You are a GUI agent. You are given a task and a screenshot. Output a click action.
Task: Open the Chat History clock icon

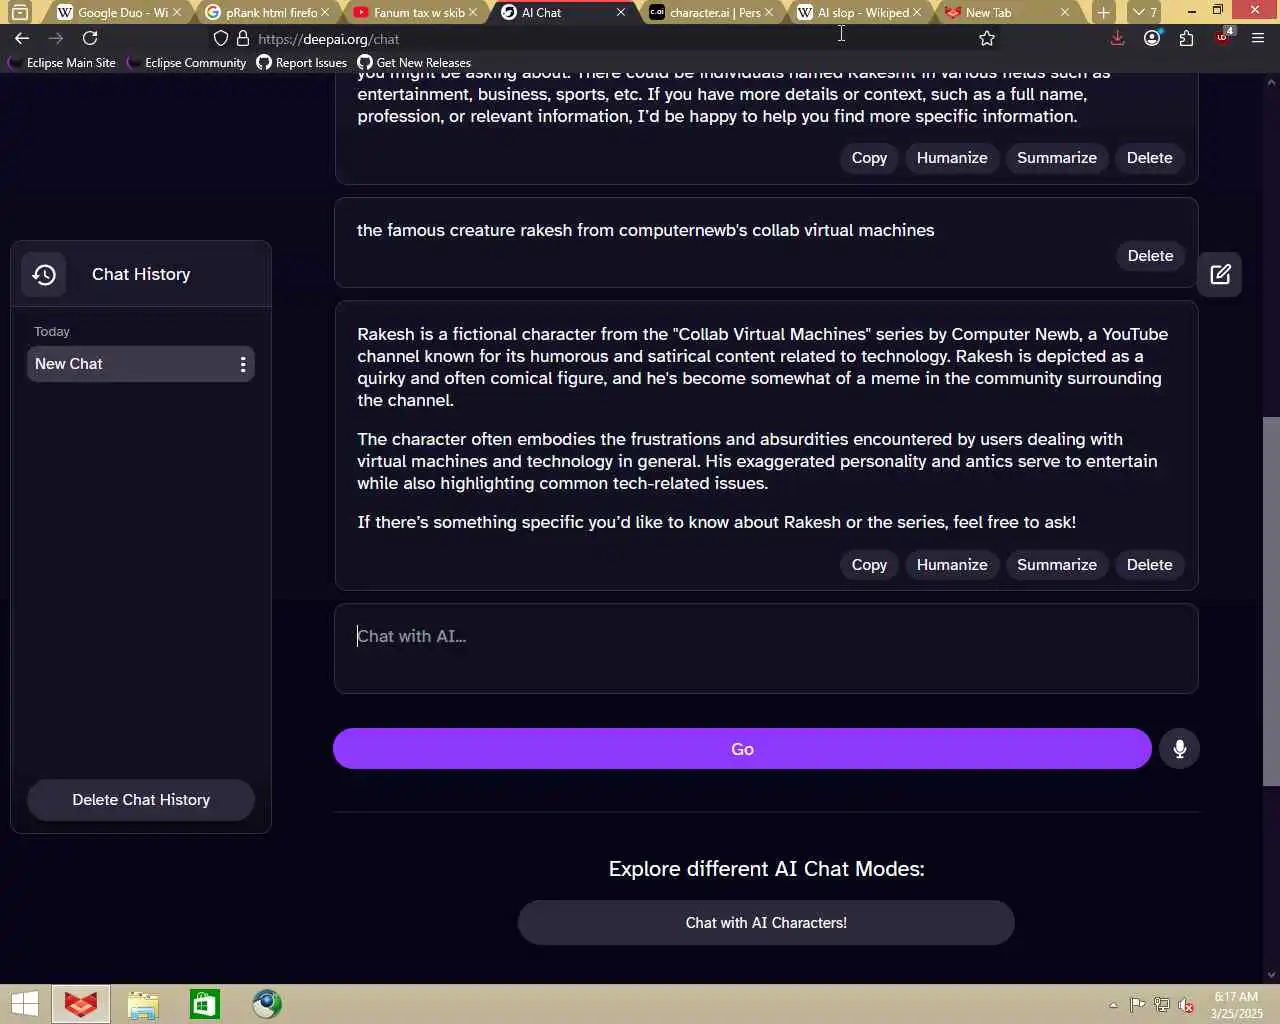coord(44,274)
